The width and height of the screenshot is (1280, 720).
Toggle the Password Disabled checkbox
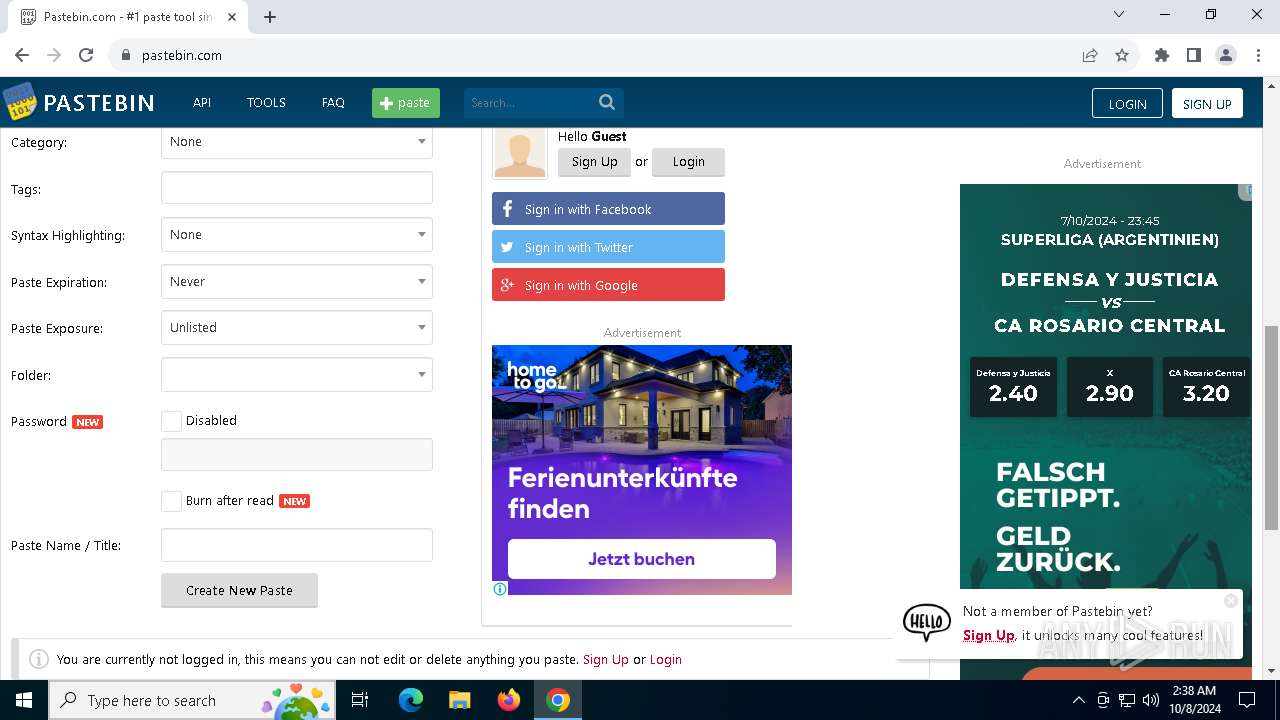pos(171,421)
